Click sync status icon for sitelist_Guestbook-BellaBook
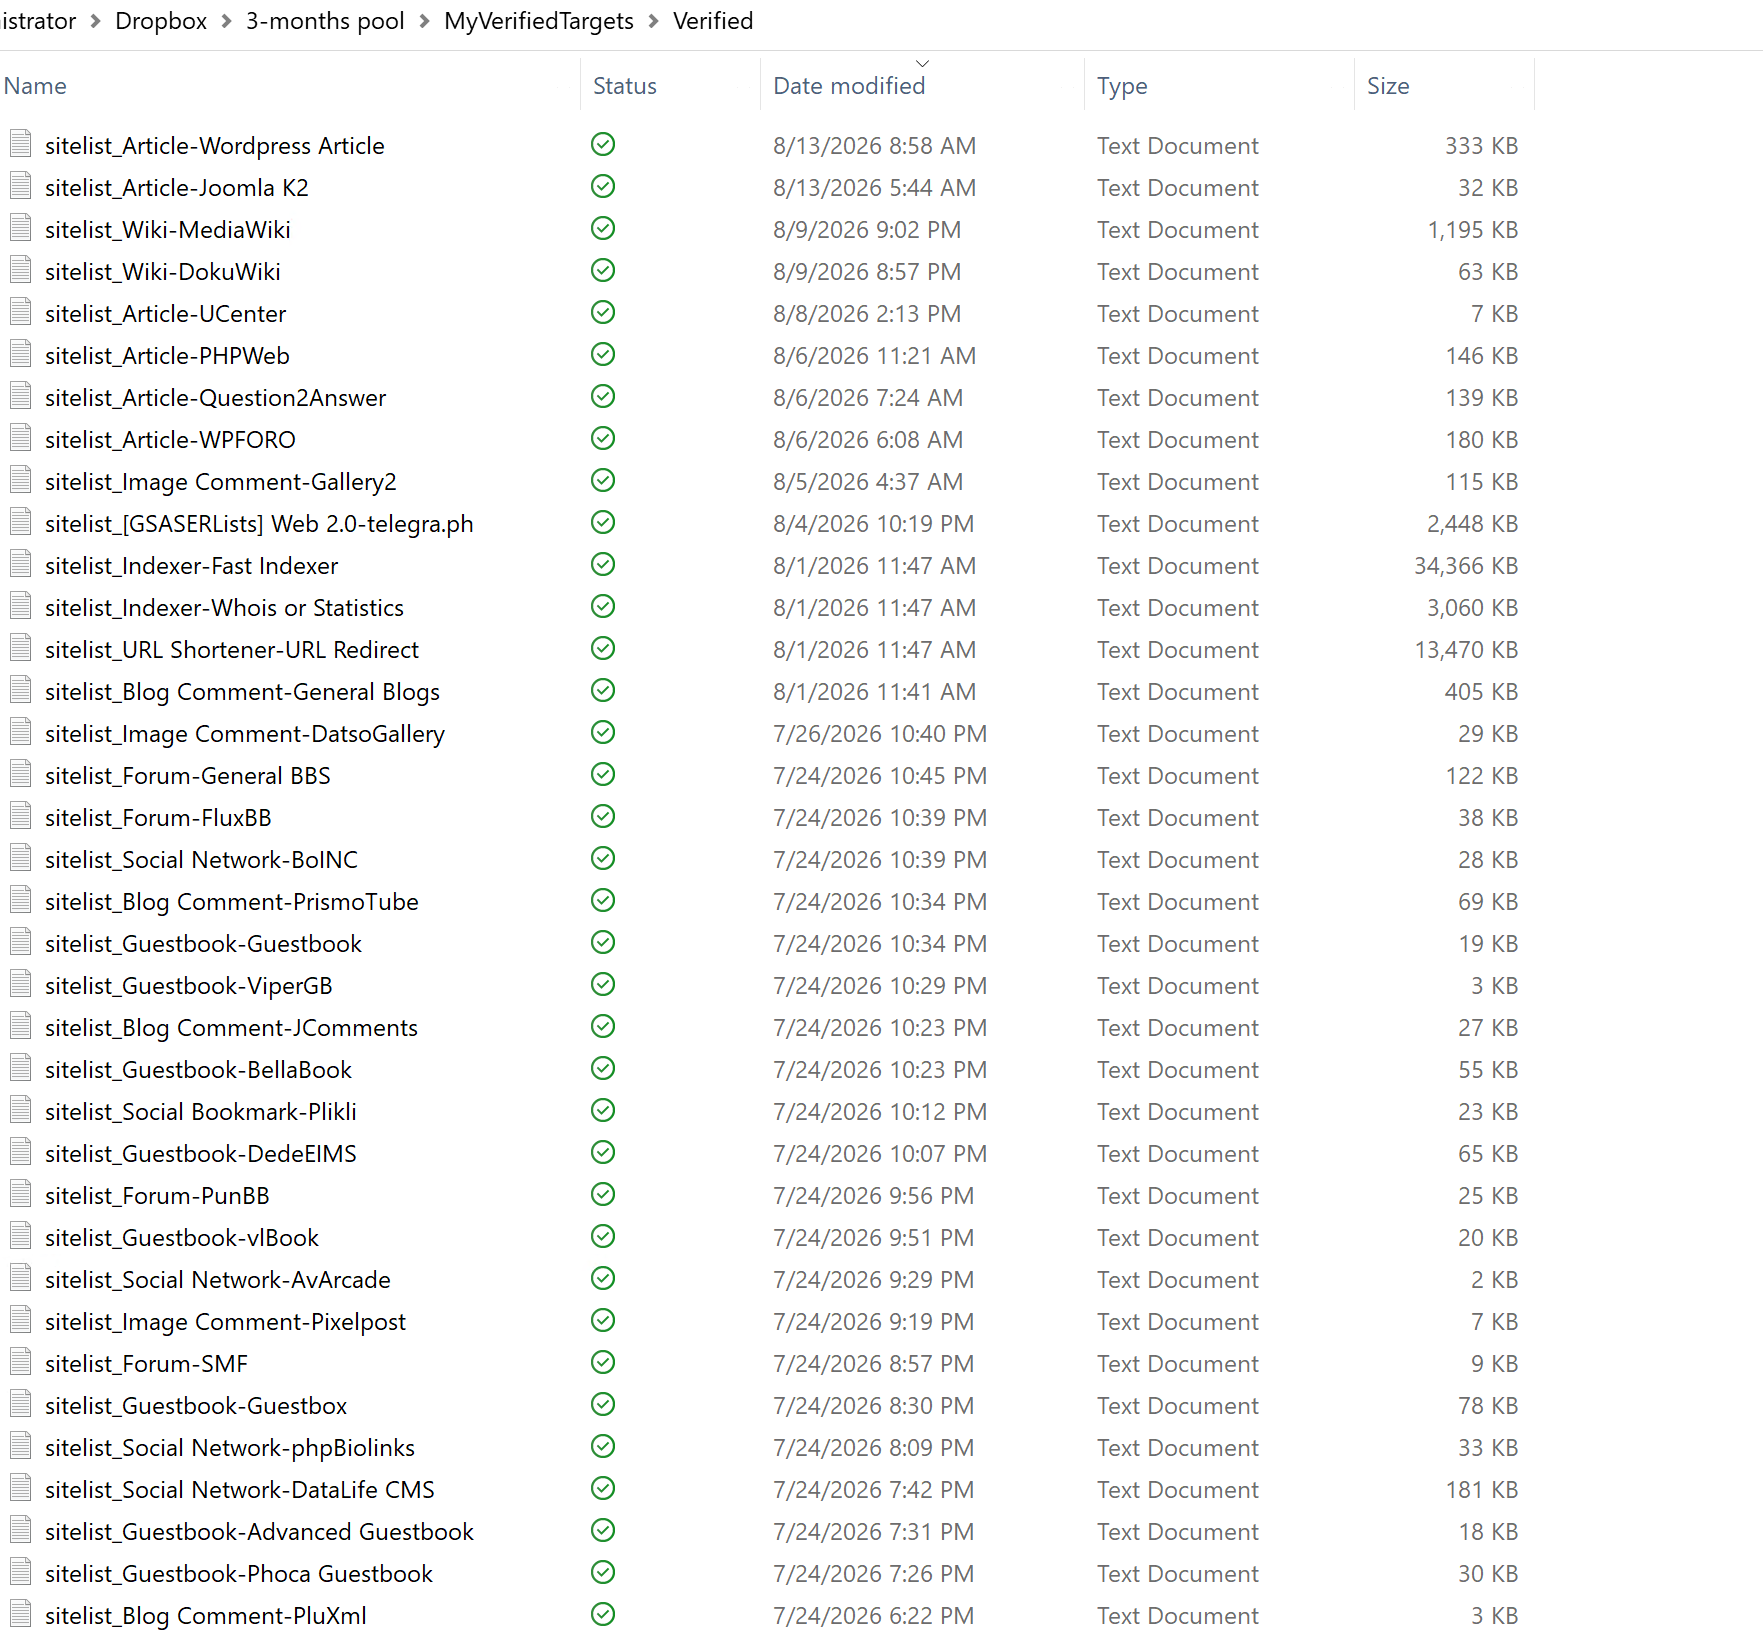1763x1633 pixels. (x=603, y=1068)
